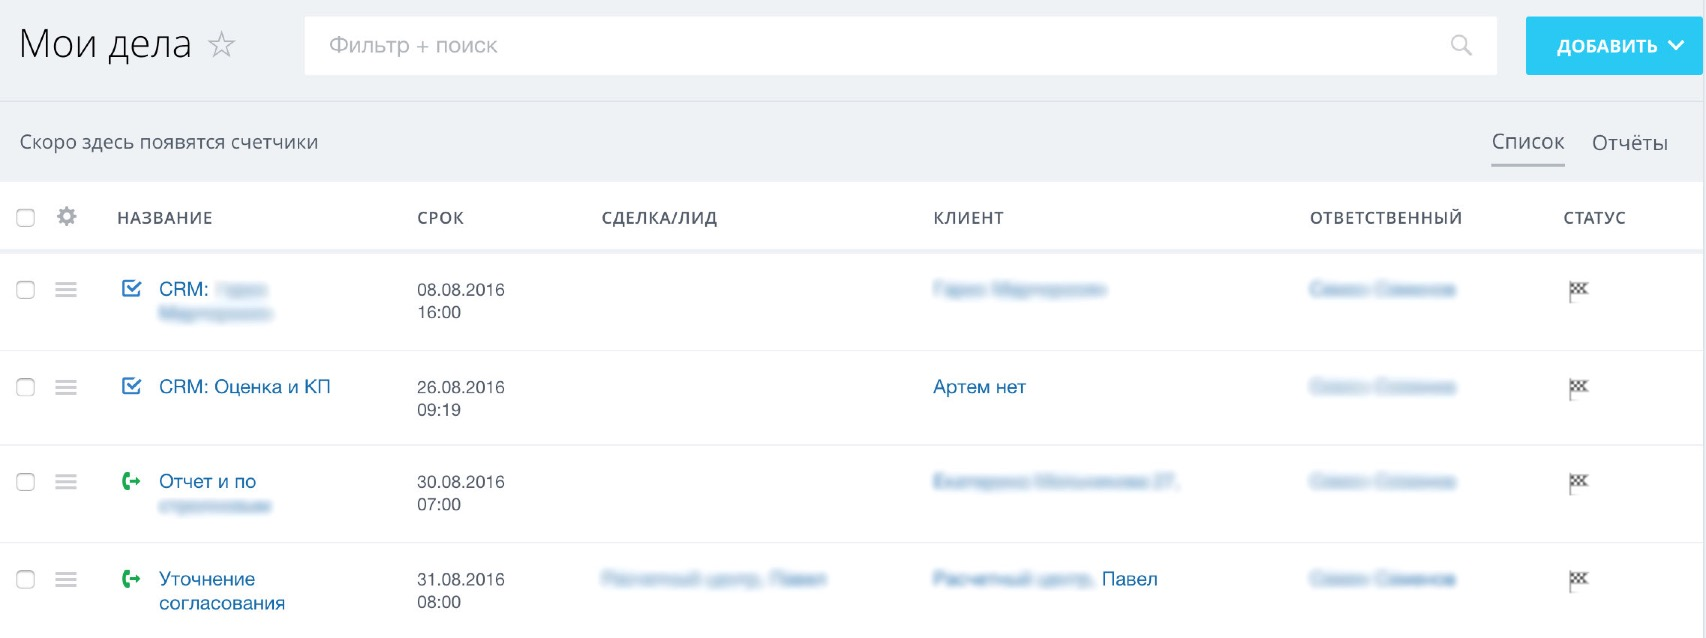1706x638 pixels.
Task: Open row menu for Отчет и по
Action: pyautogui.click(x=66, y=482)
